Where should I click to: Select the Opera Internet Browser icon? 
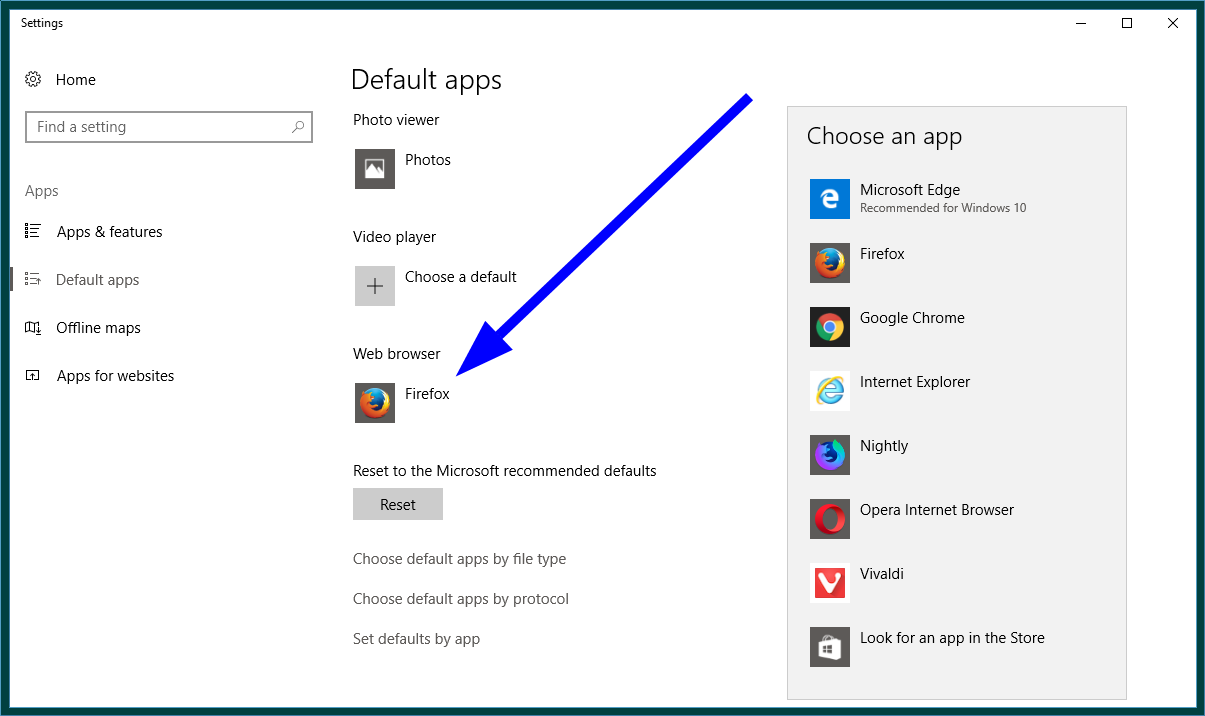coord(830,519)
